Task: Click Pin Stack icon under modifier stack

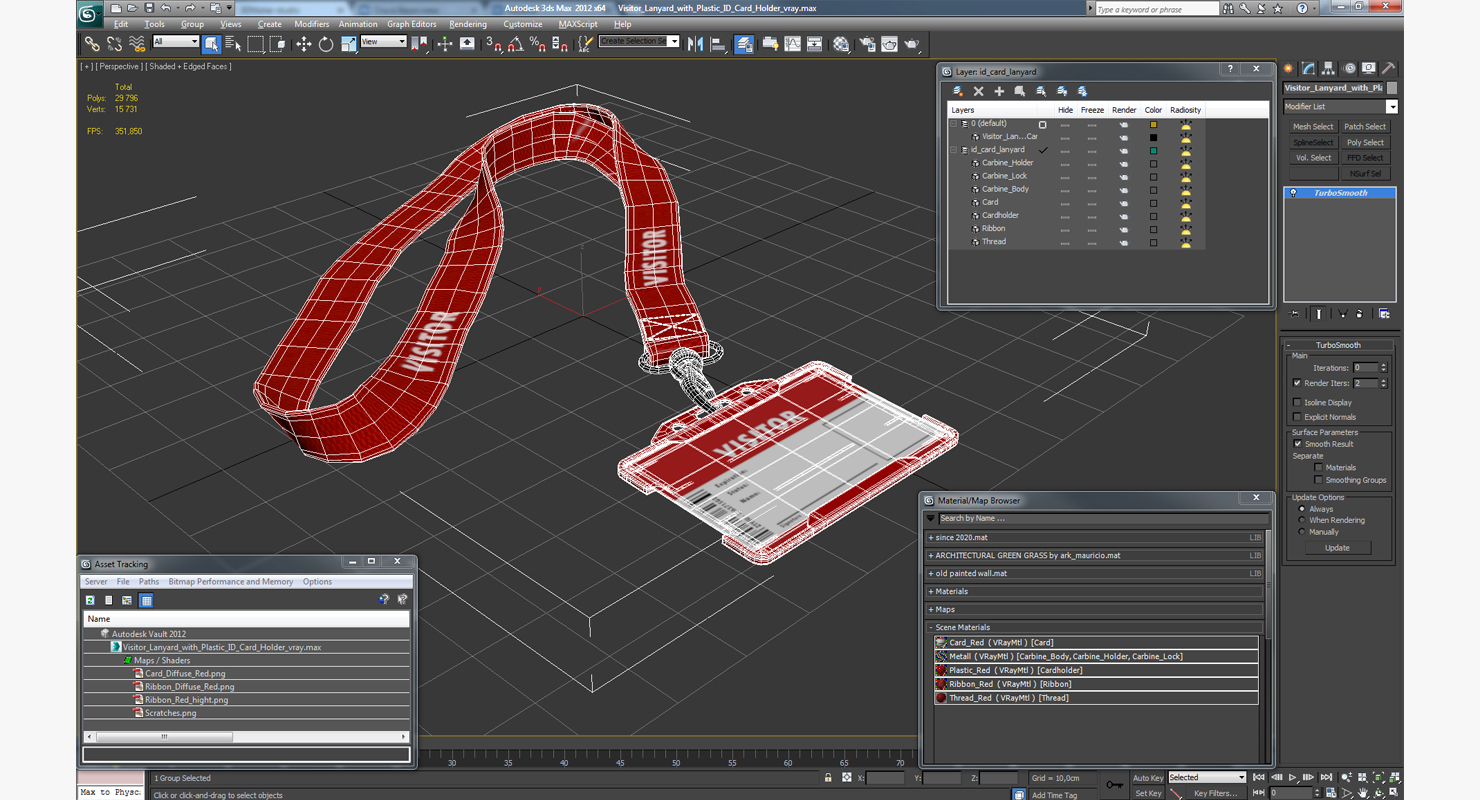Action: tap(1294, 314)
